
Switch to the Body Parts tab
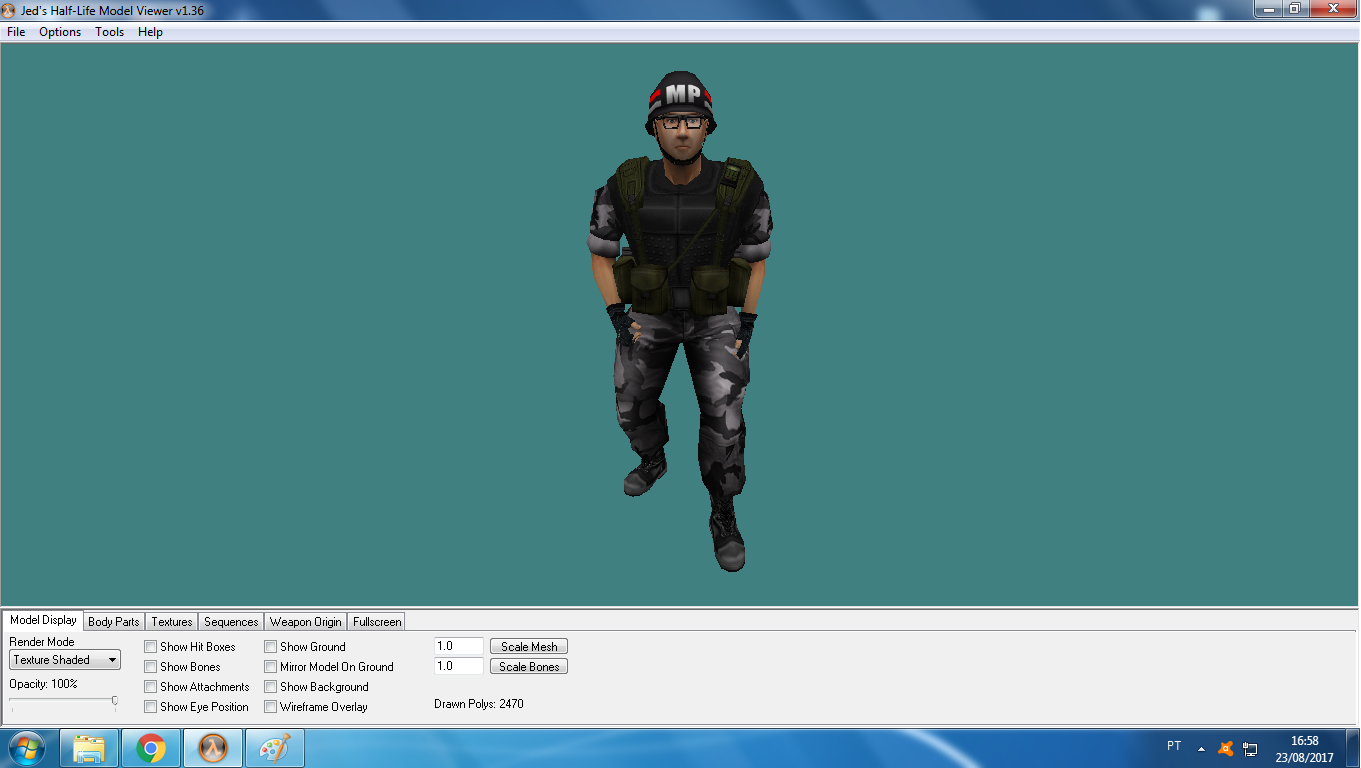tap(114, 622)
